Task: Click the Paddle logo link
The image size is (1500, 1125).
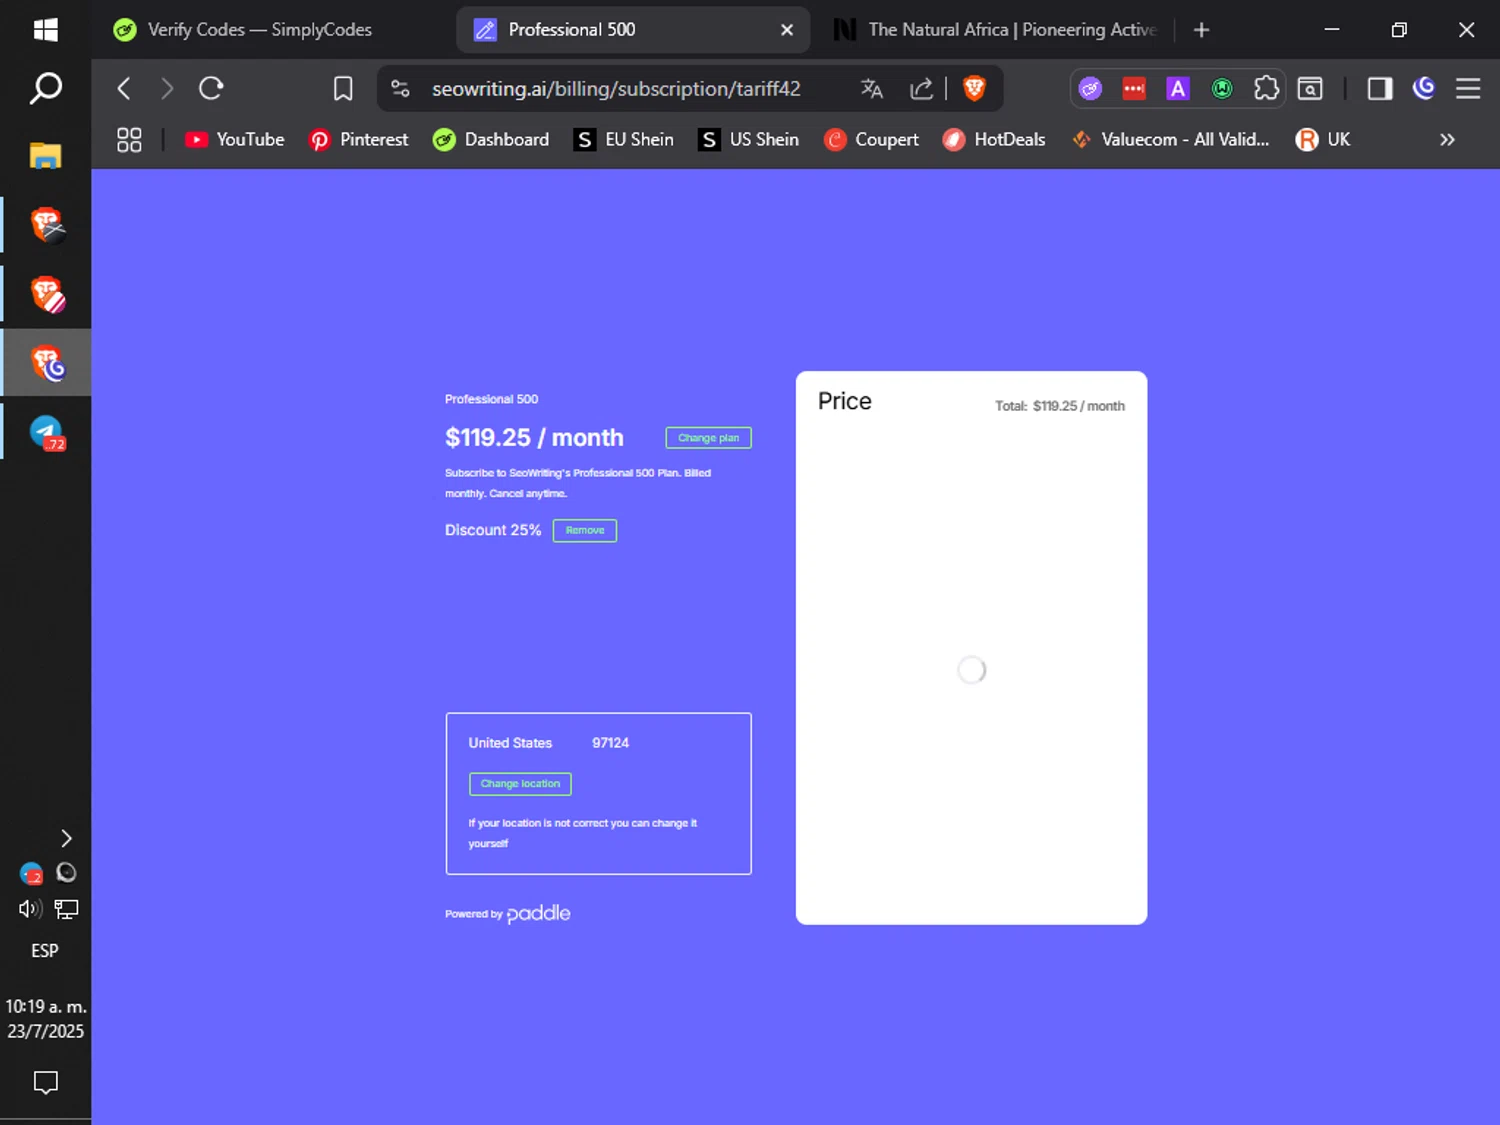Action: (538, 913)
